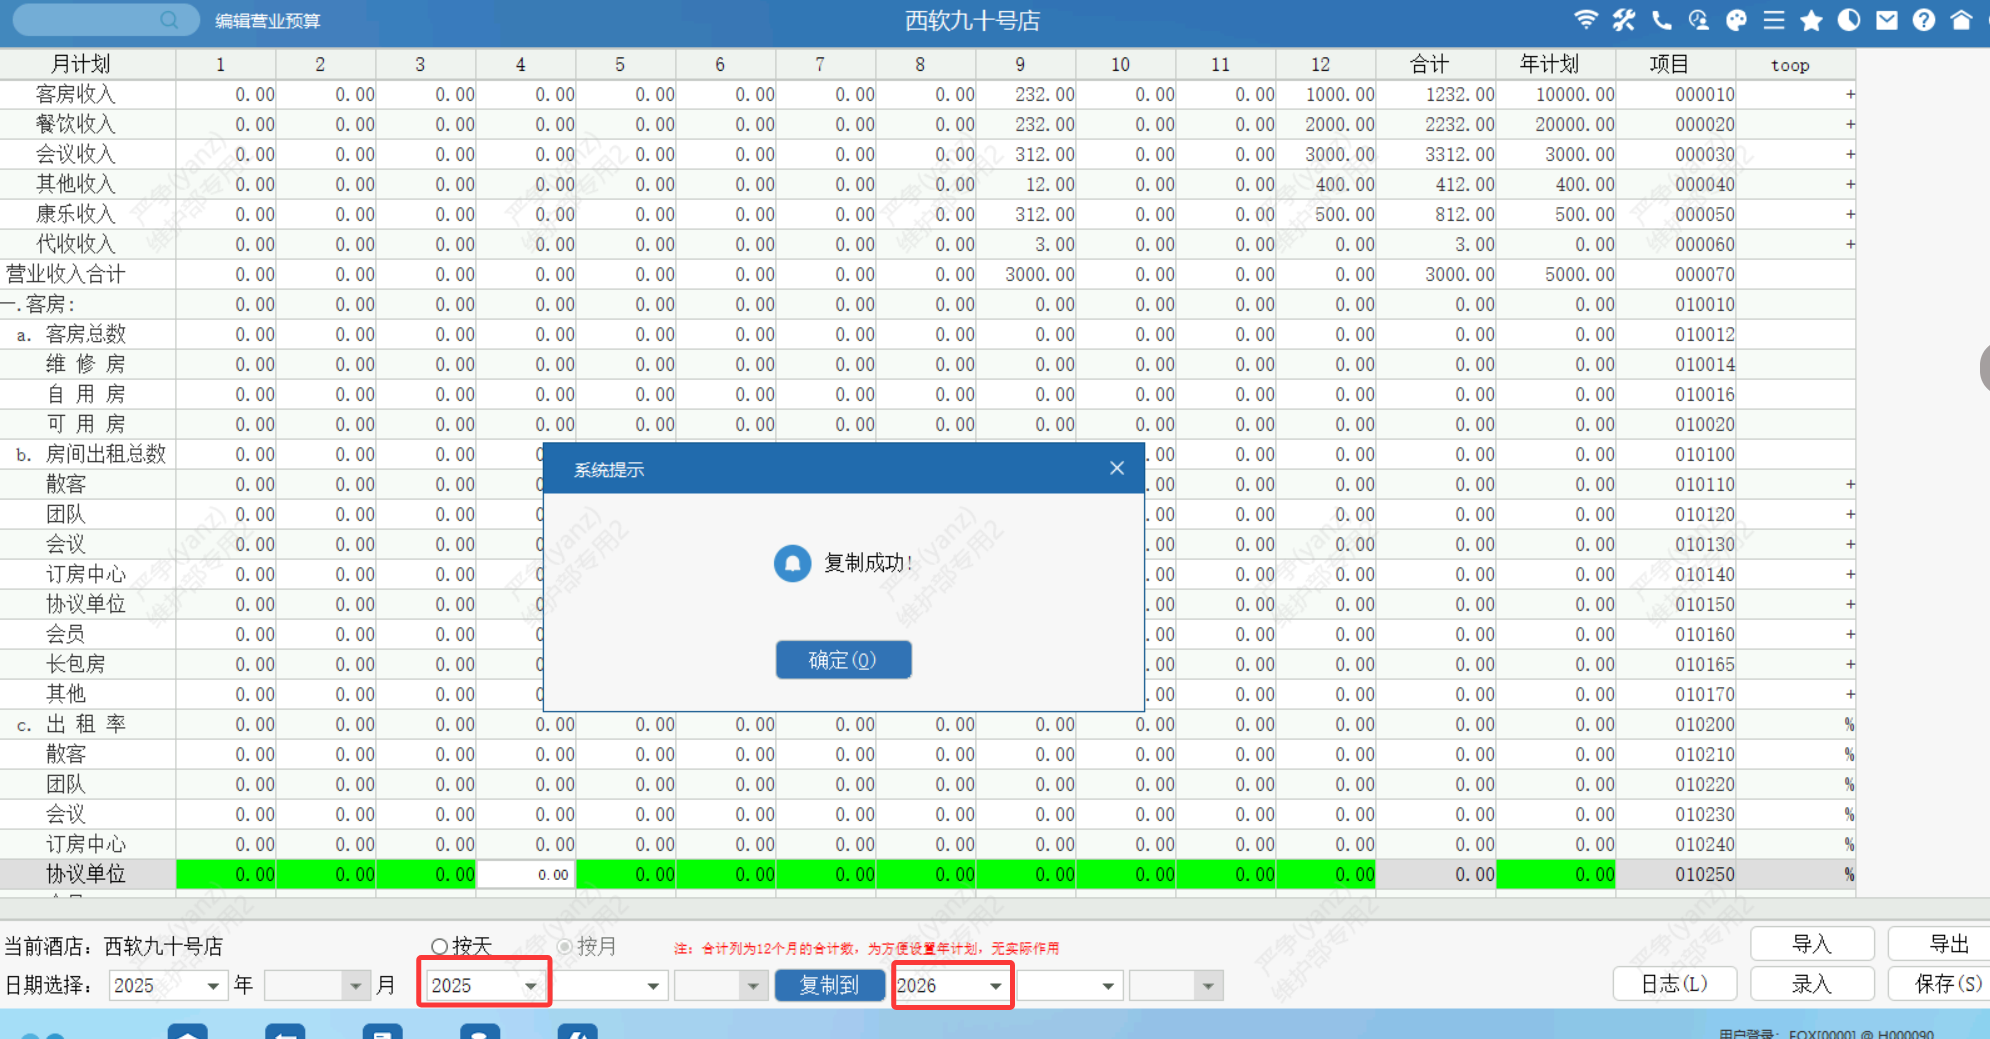Click the favorites star icon
This screenshot has width=1990, height=1039.
point(1811,20)
